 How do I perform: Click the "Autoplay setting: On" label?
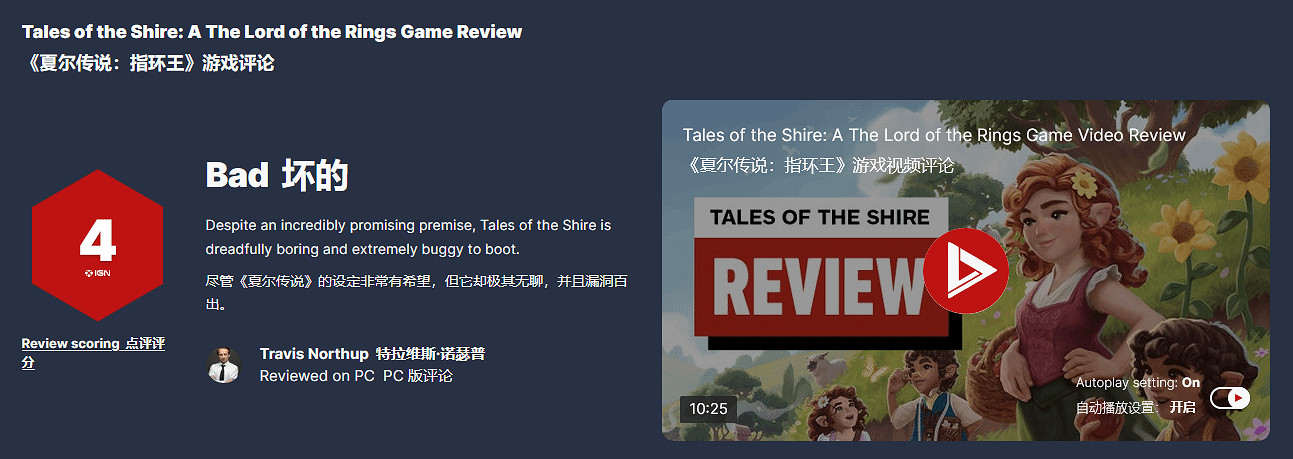point(1138,383)
